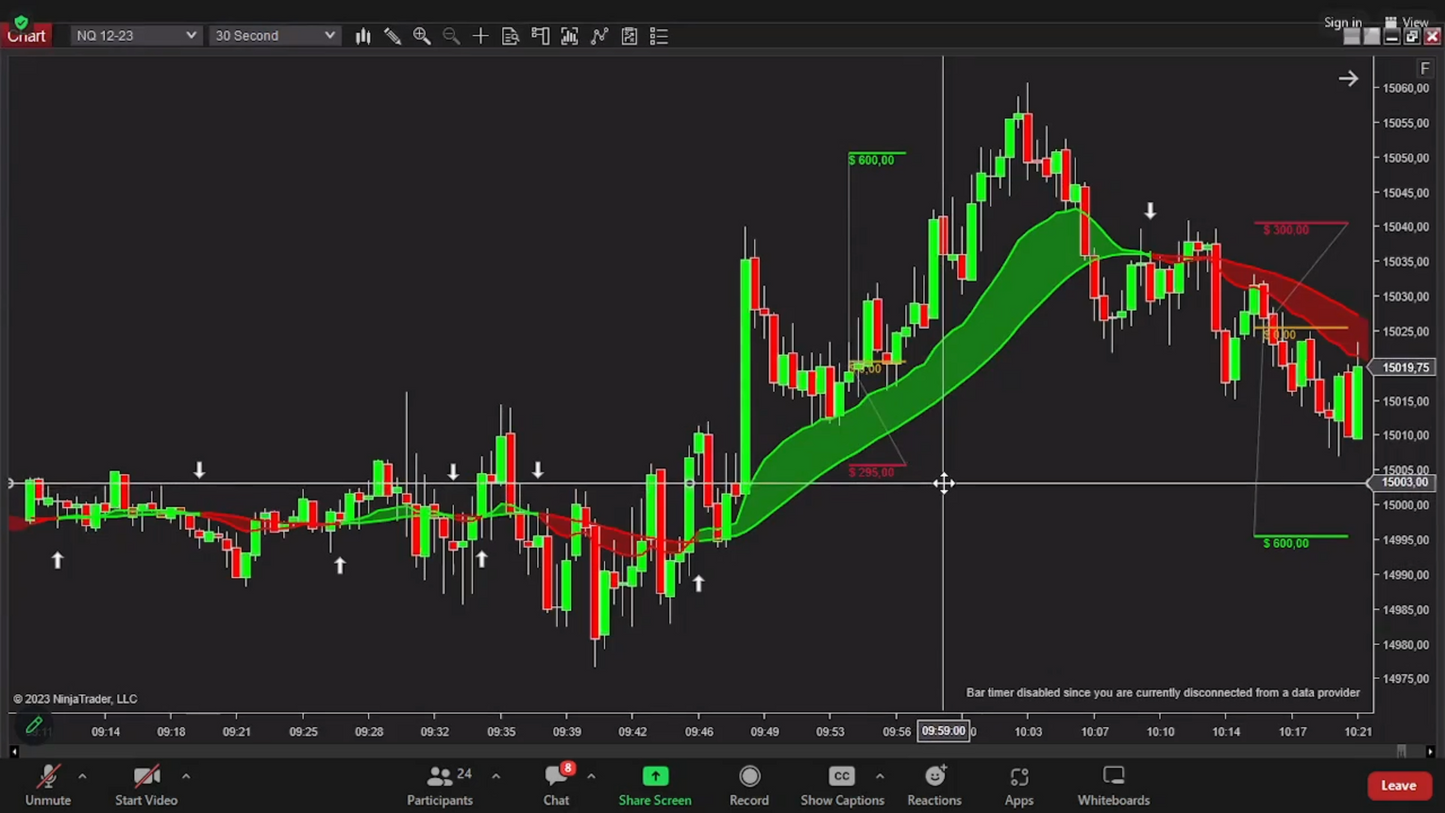This screenshot has width=1445, height=813.
Task: Click the Record button
Action: [749, 785]
